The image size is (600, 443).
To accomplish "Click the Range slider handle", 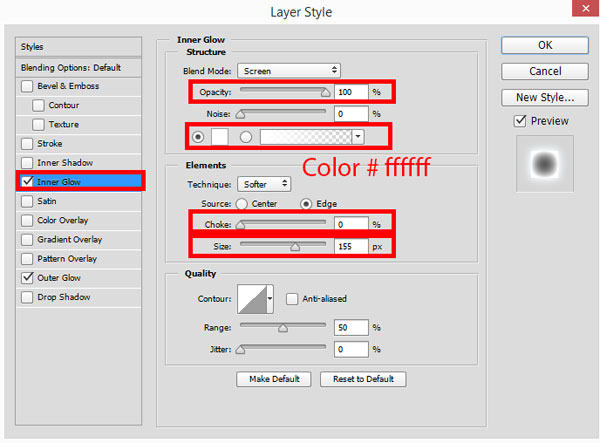I will tap(283, 328).
